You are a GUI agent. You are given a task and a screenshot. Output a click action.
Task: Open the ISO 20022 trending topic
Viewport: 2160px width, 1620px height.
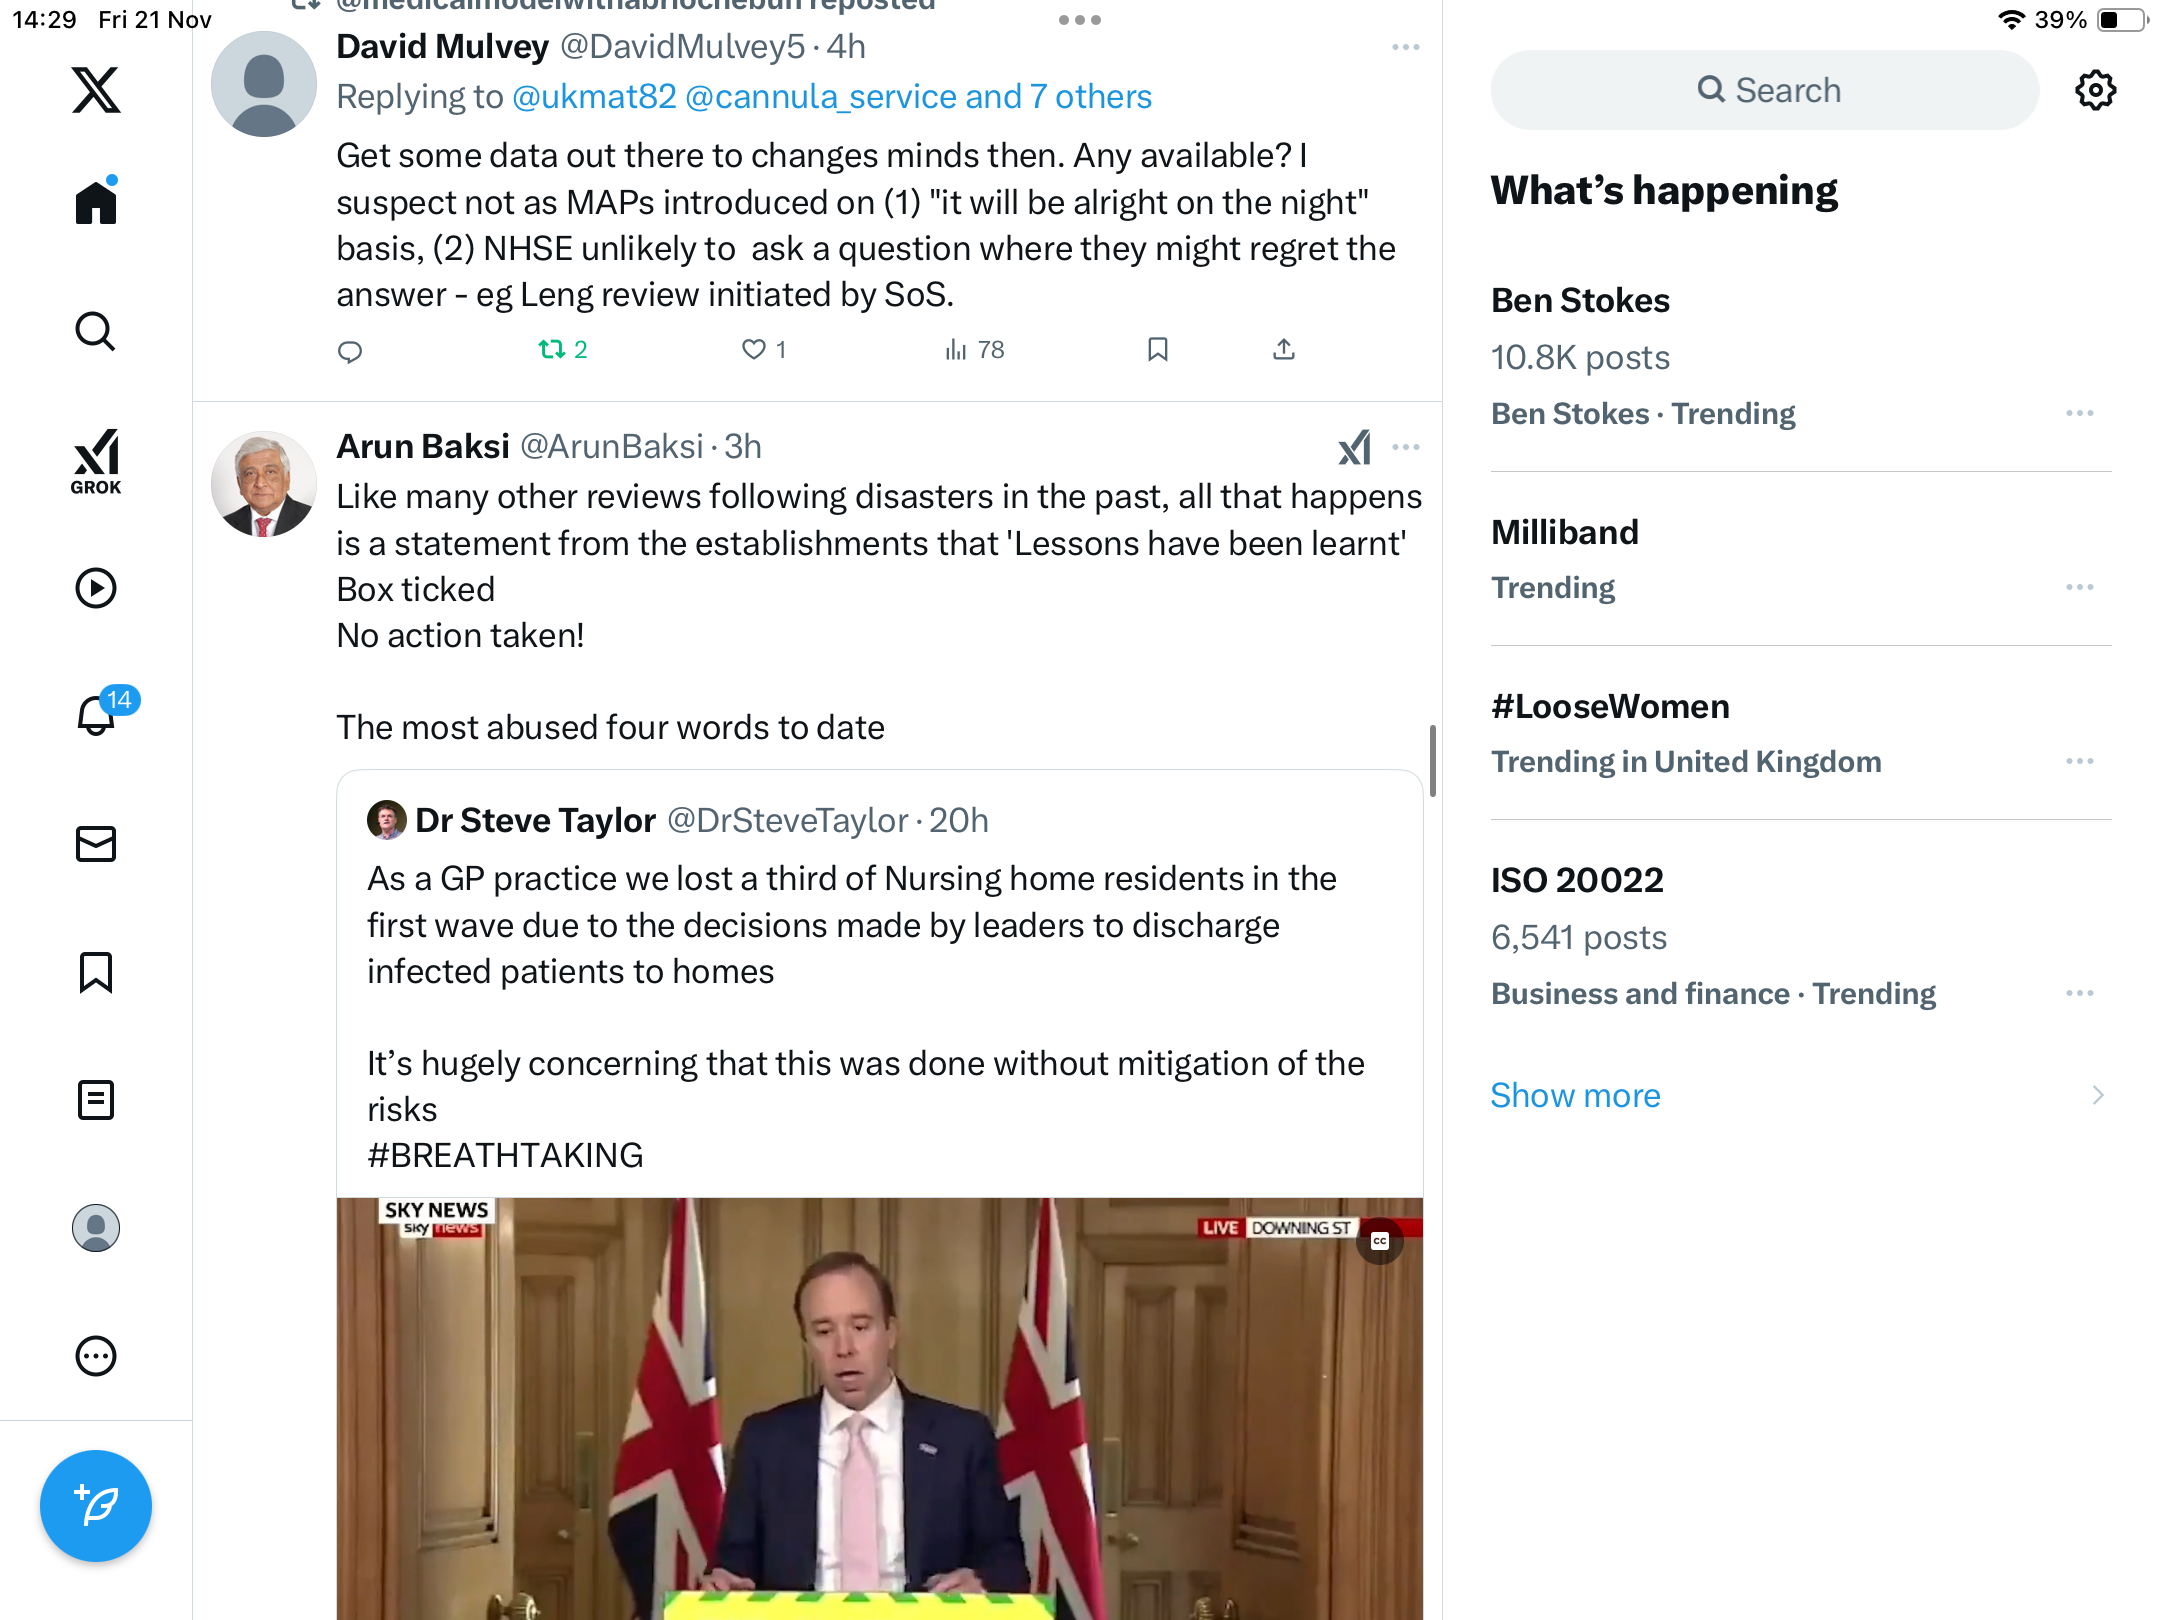tap(1577, 880)
